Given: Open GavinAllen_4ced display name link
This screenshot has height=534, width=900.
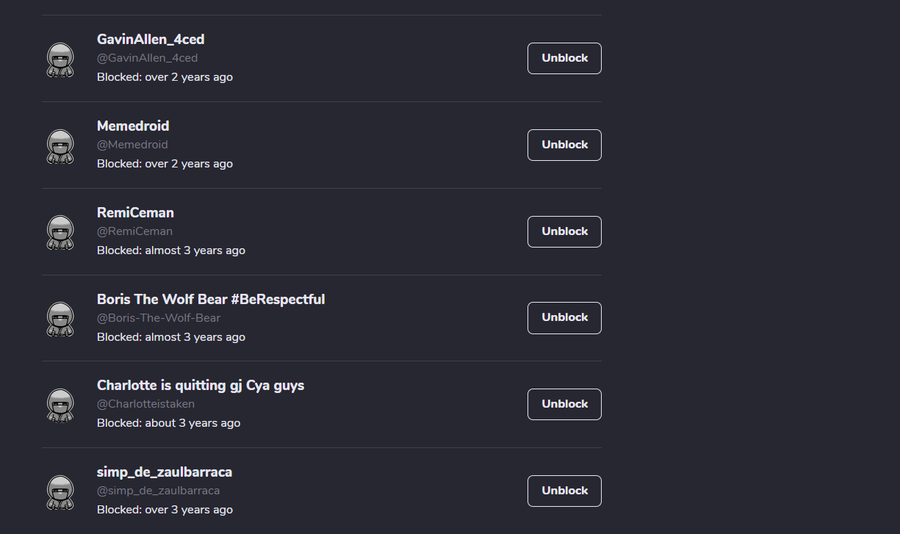Looking at the screenshot, I should pos(150,39).
